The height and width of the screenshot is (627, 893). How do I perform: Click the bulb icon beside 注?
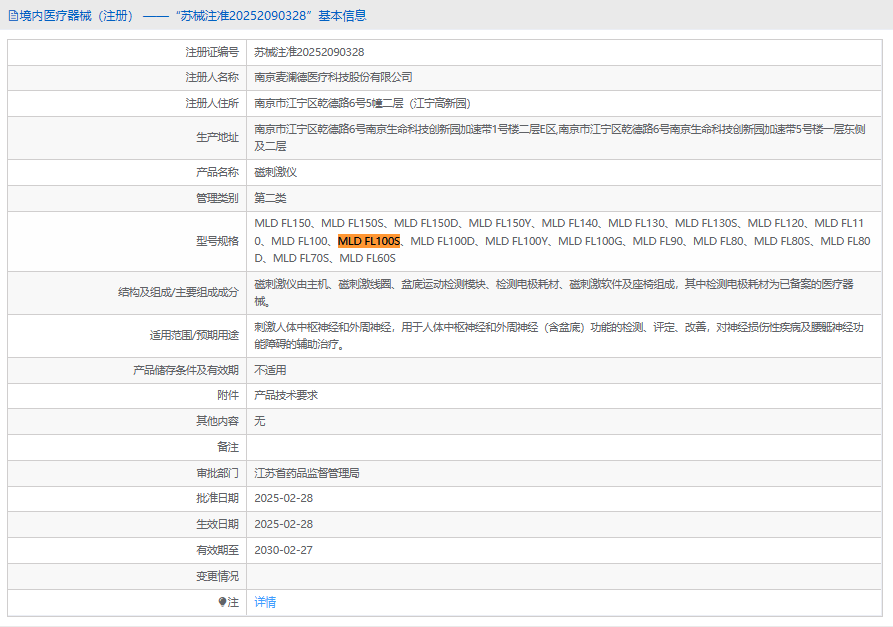[222, 602]
